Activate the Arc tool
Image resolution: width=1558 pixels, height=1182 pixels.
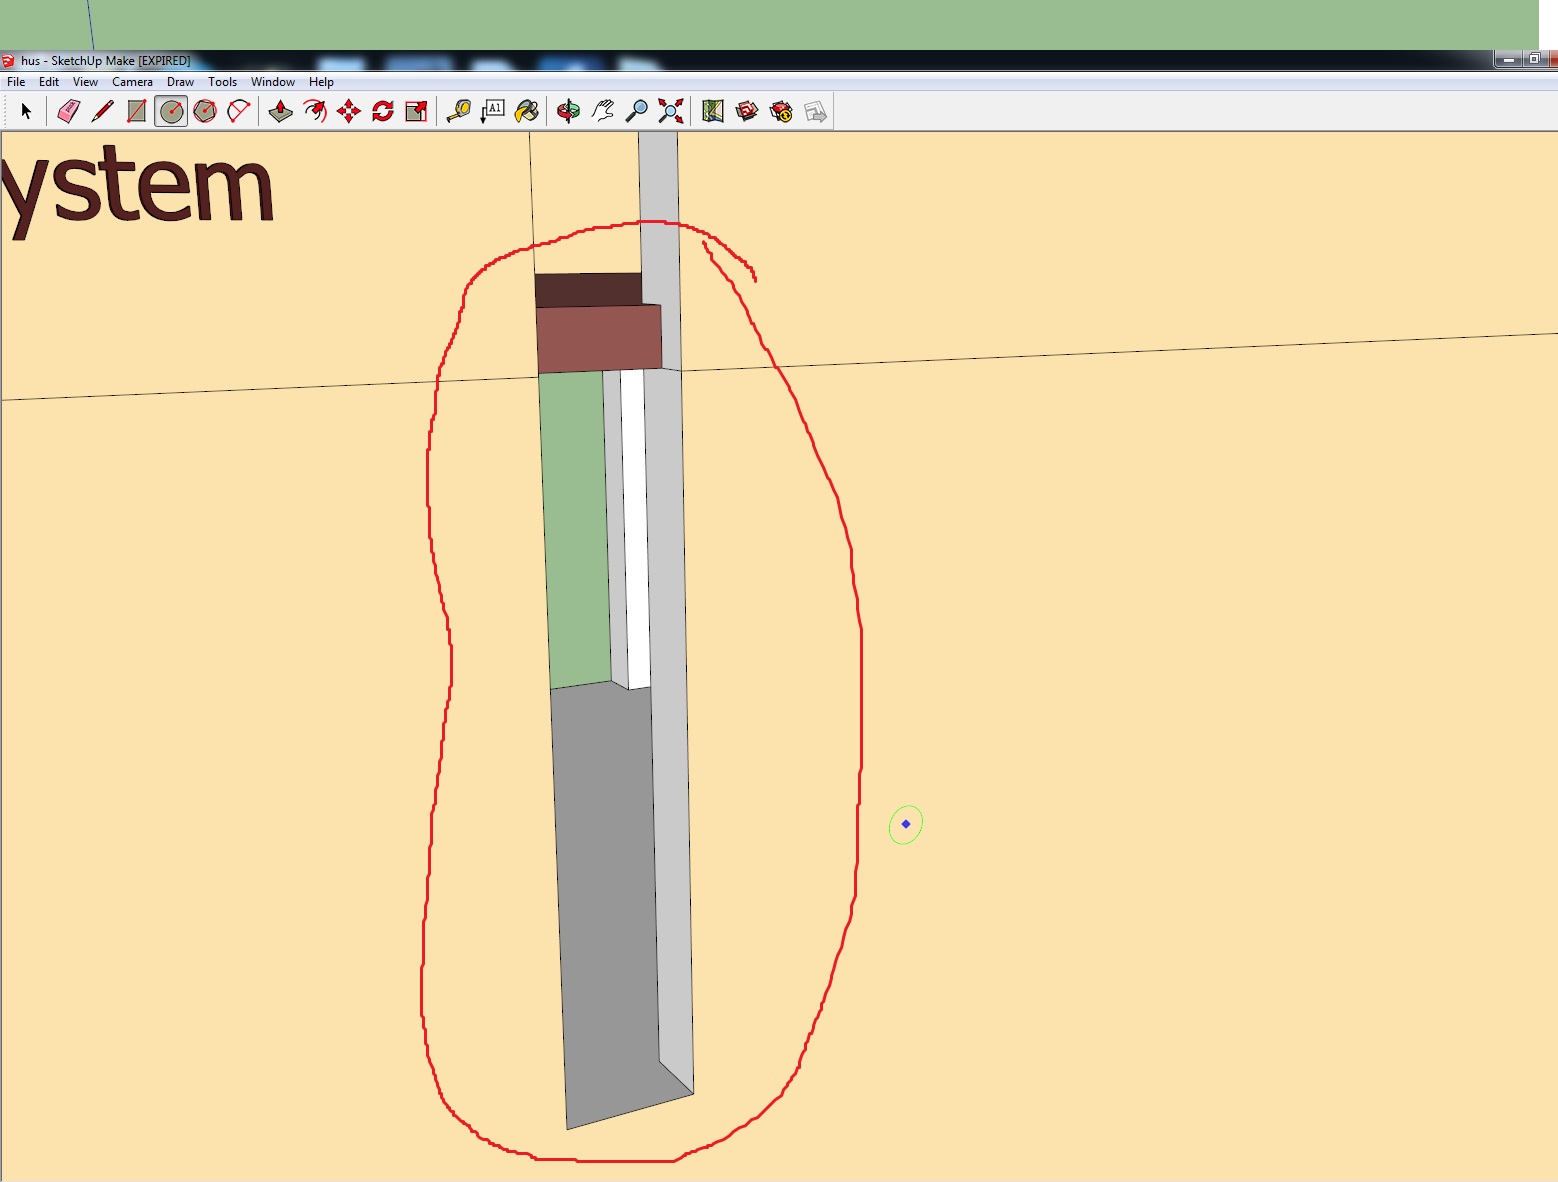pos(239,111)
